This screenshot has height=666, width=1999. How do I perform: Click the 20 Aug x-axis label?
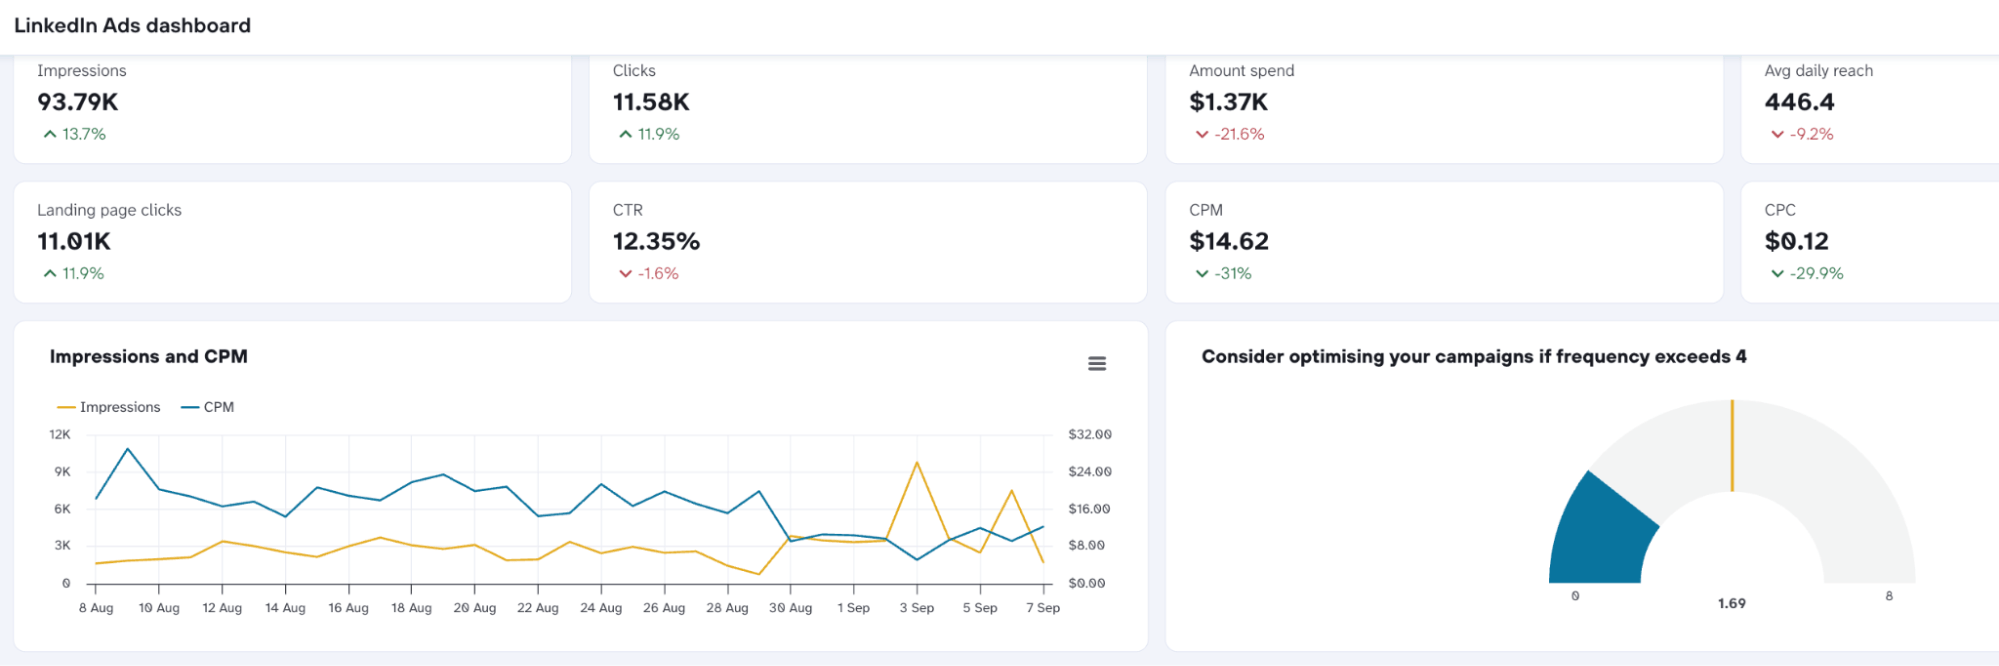(475, 608)
